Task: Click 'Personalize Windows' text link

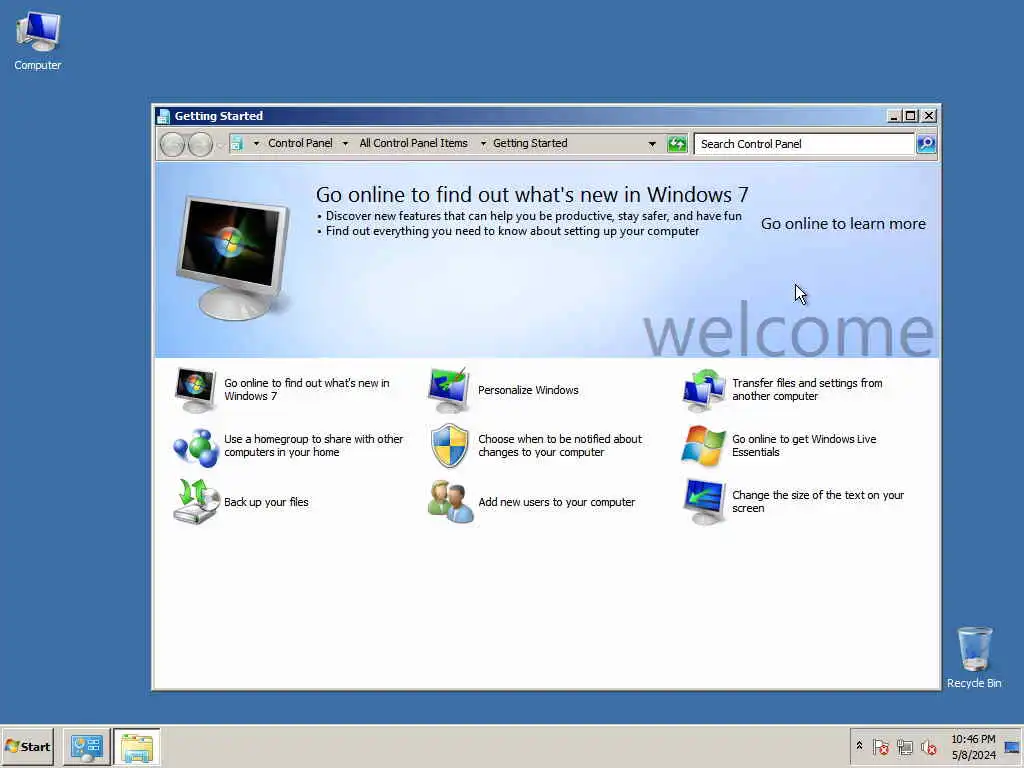Action: point(528,390)
